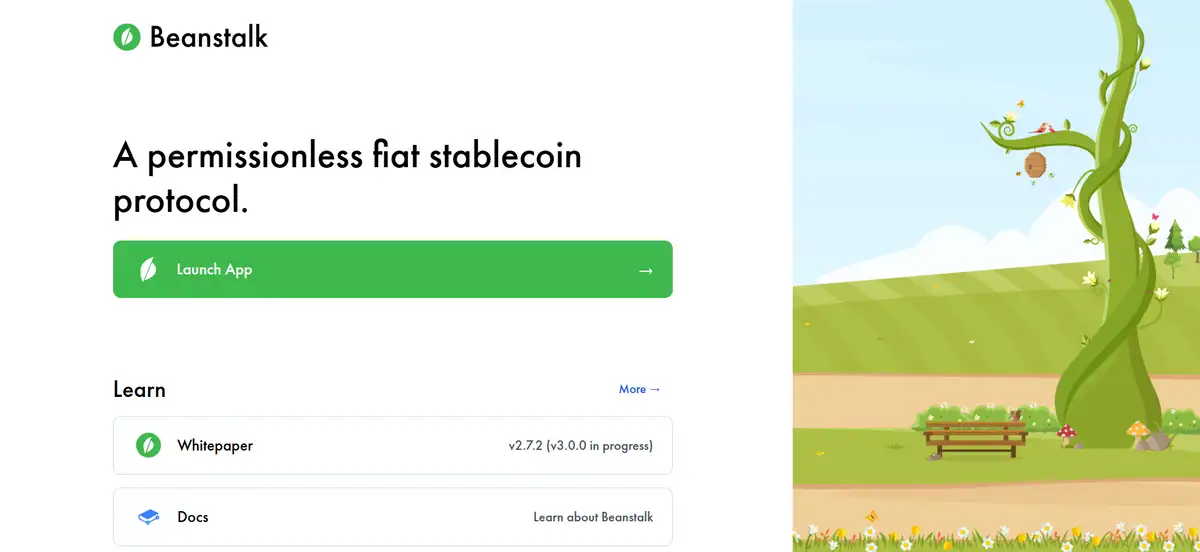Click the wooden bench in the illustration
Screen dimensions: 1200x552
[975, 437]
